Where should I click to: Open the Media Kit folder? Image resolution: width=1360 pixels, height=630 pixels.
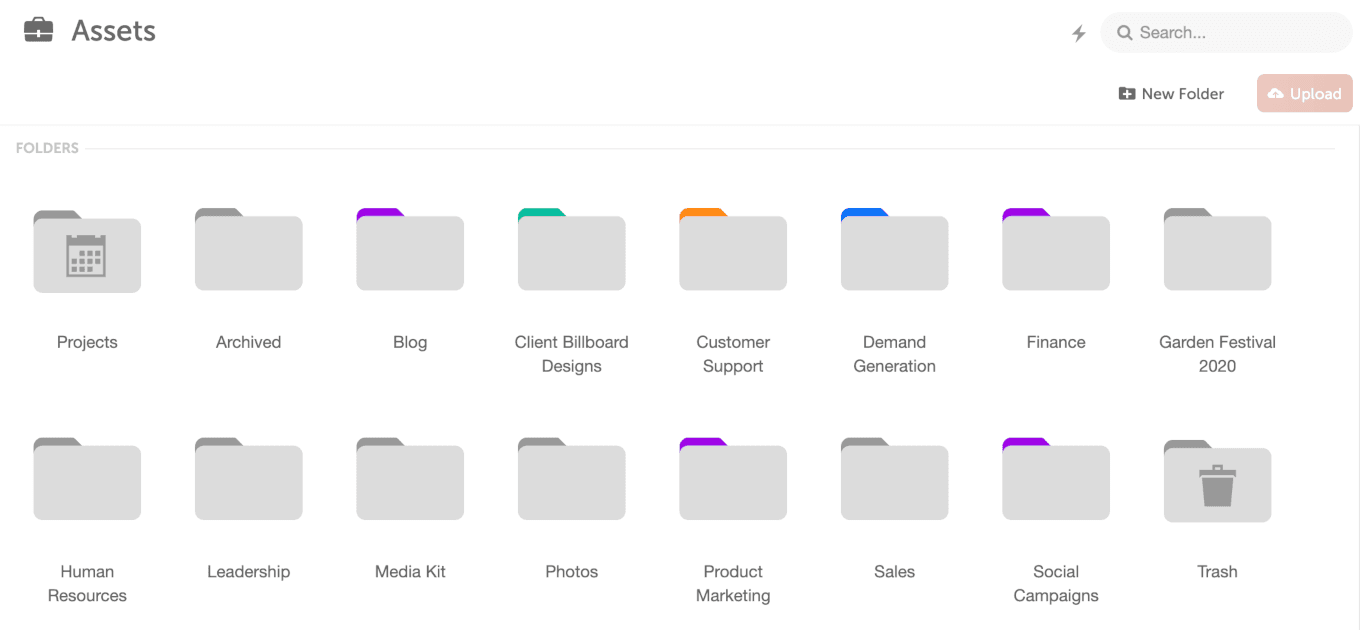click(x=410, y=481)
